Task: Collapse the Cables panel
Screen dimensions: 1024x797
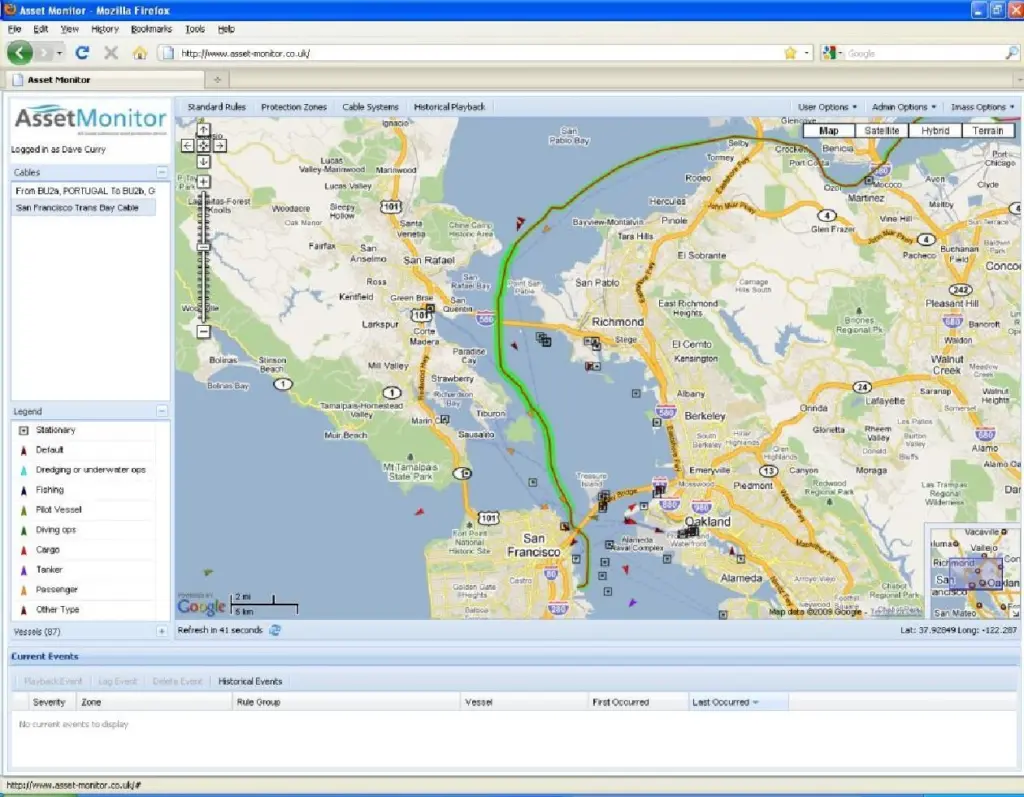Action: (161, 172)
